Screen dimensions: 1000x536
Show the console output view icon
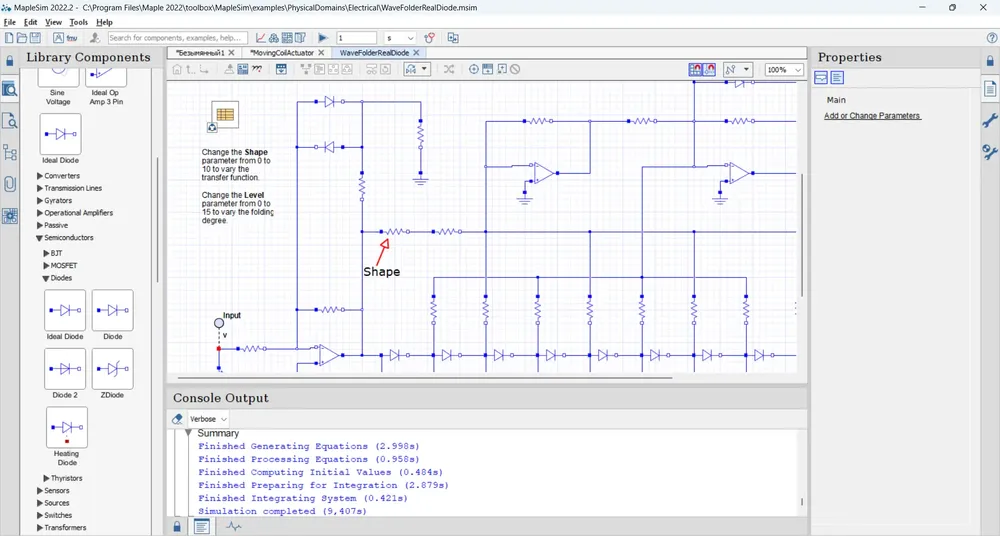point(202,526)
